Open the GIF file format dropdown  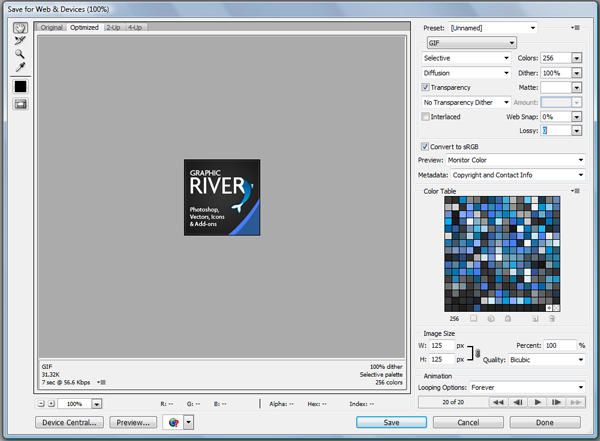472,42
